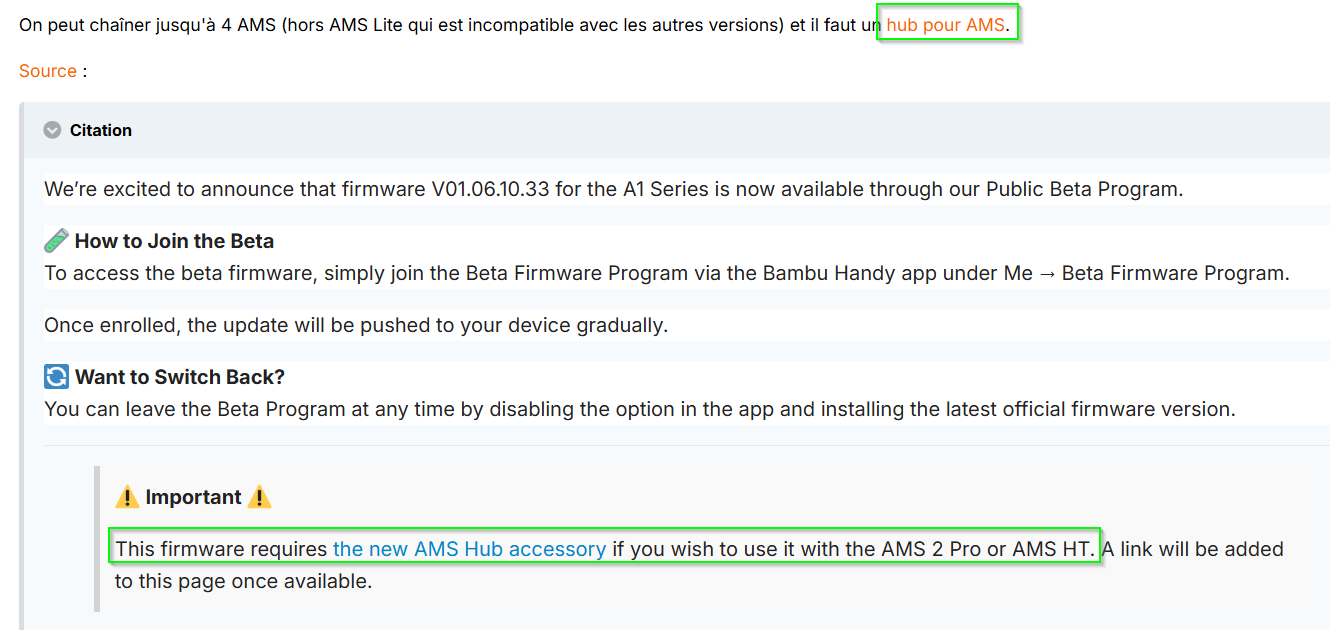Click the blue sync arrows icon
This screenshot has width=1330, height=630.
pyautogui.click(x=56, y=377)
